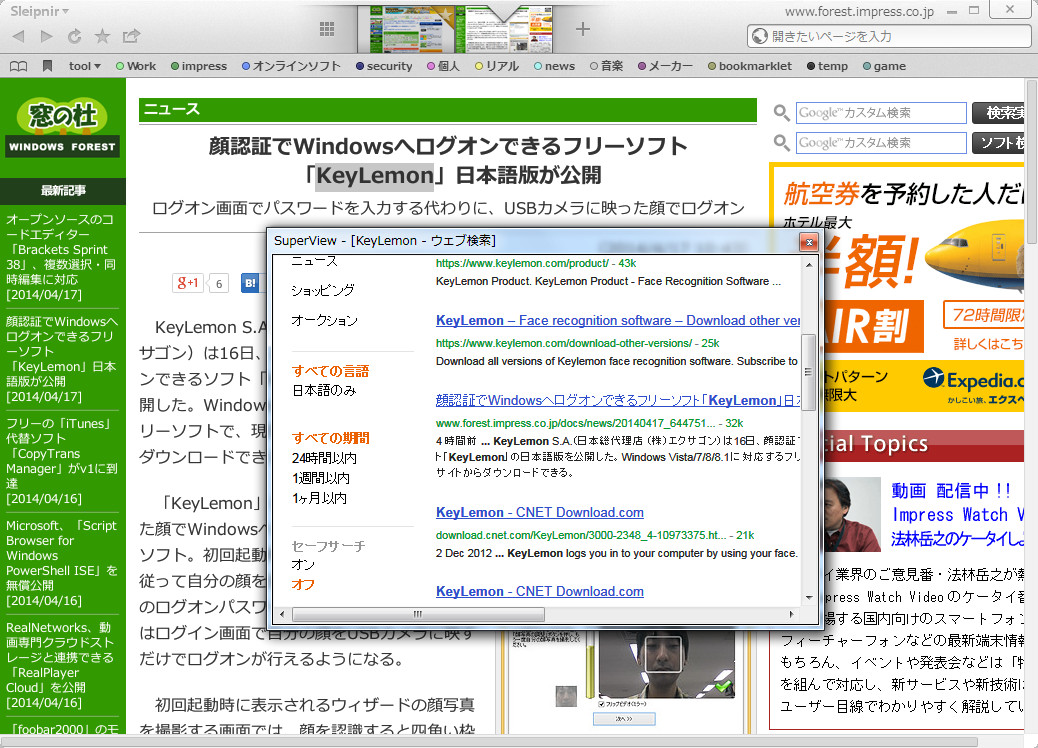This screenshot has width=1038, height=748.
Task: Open the RealPlayer Cloud sidebar article
Action: click(x=62, y=665)
